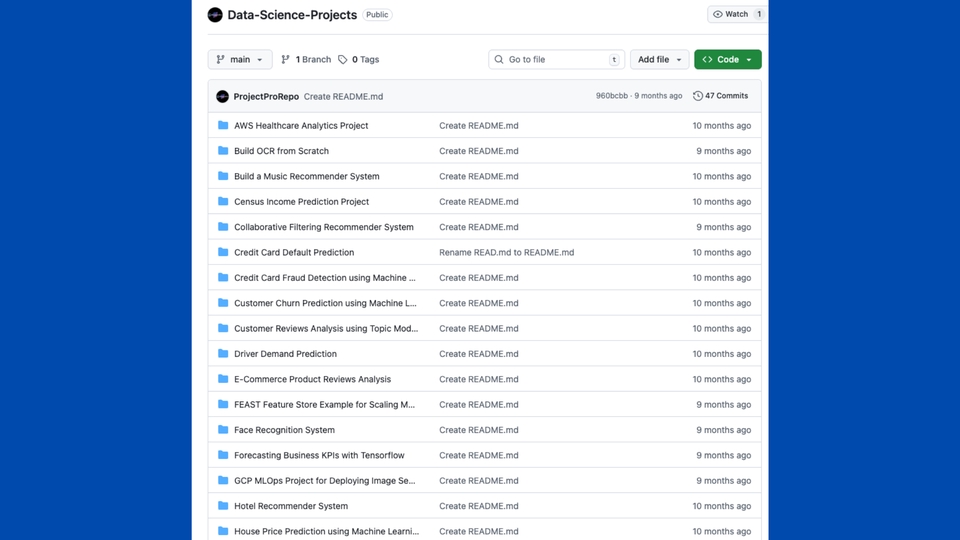The image size is (960, 540).
Task: Click the repository owner avatar beside Data-Science-Projects
Action: tap(215, 15)
